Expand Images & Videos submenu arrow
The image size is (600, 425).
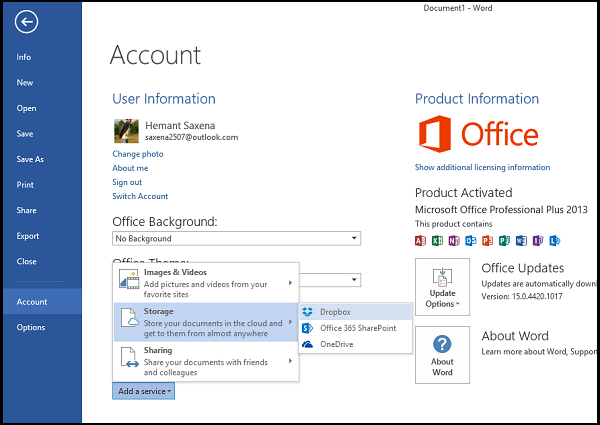[x=290, y=283]
